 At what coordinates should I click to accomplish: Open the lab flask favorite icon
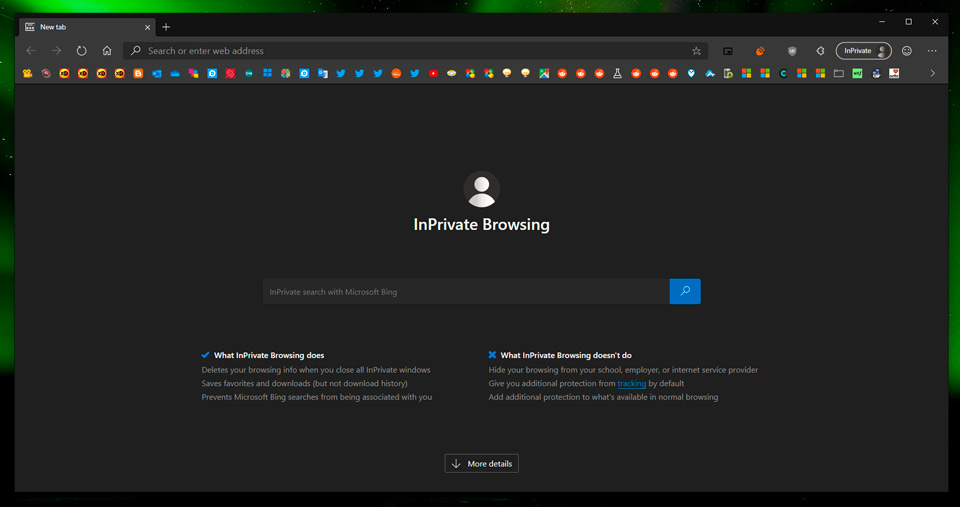pyautogui.click(x=617, y=73)
